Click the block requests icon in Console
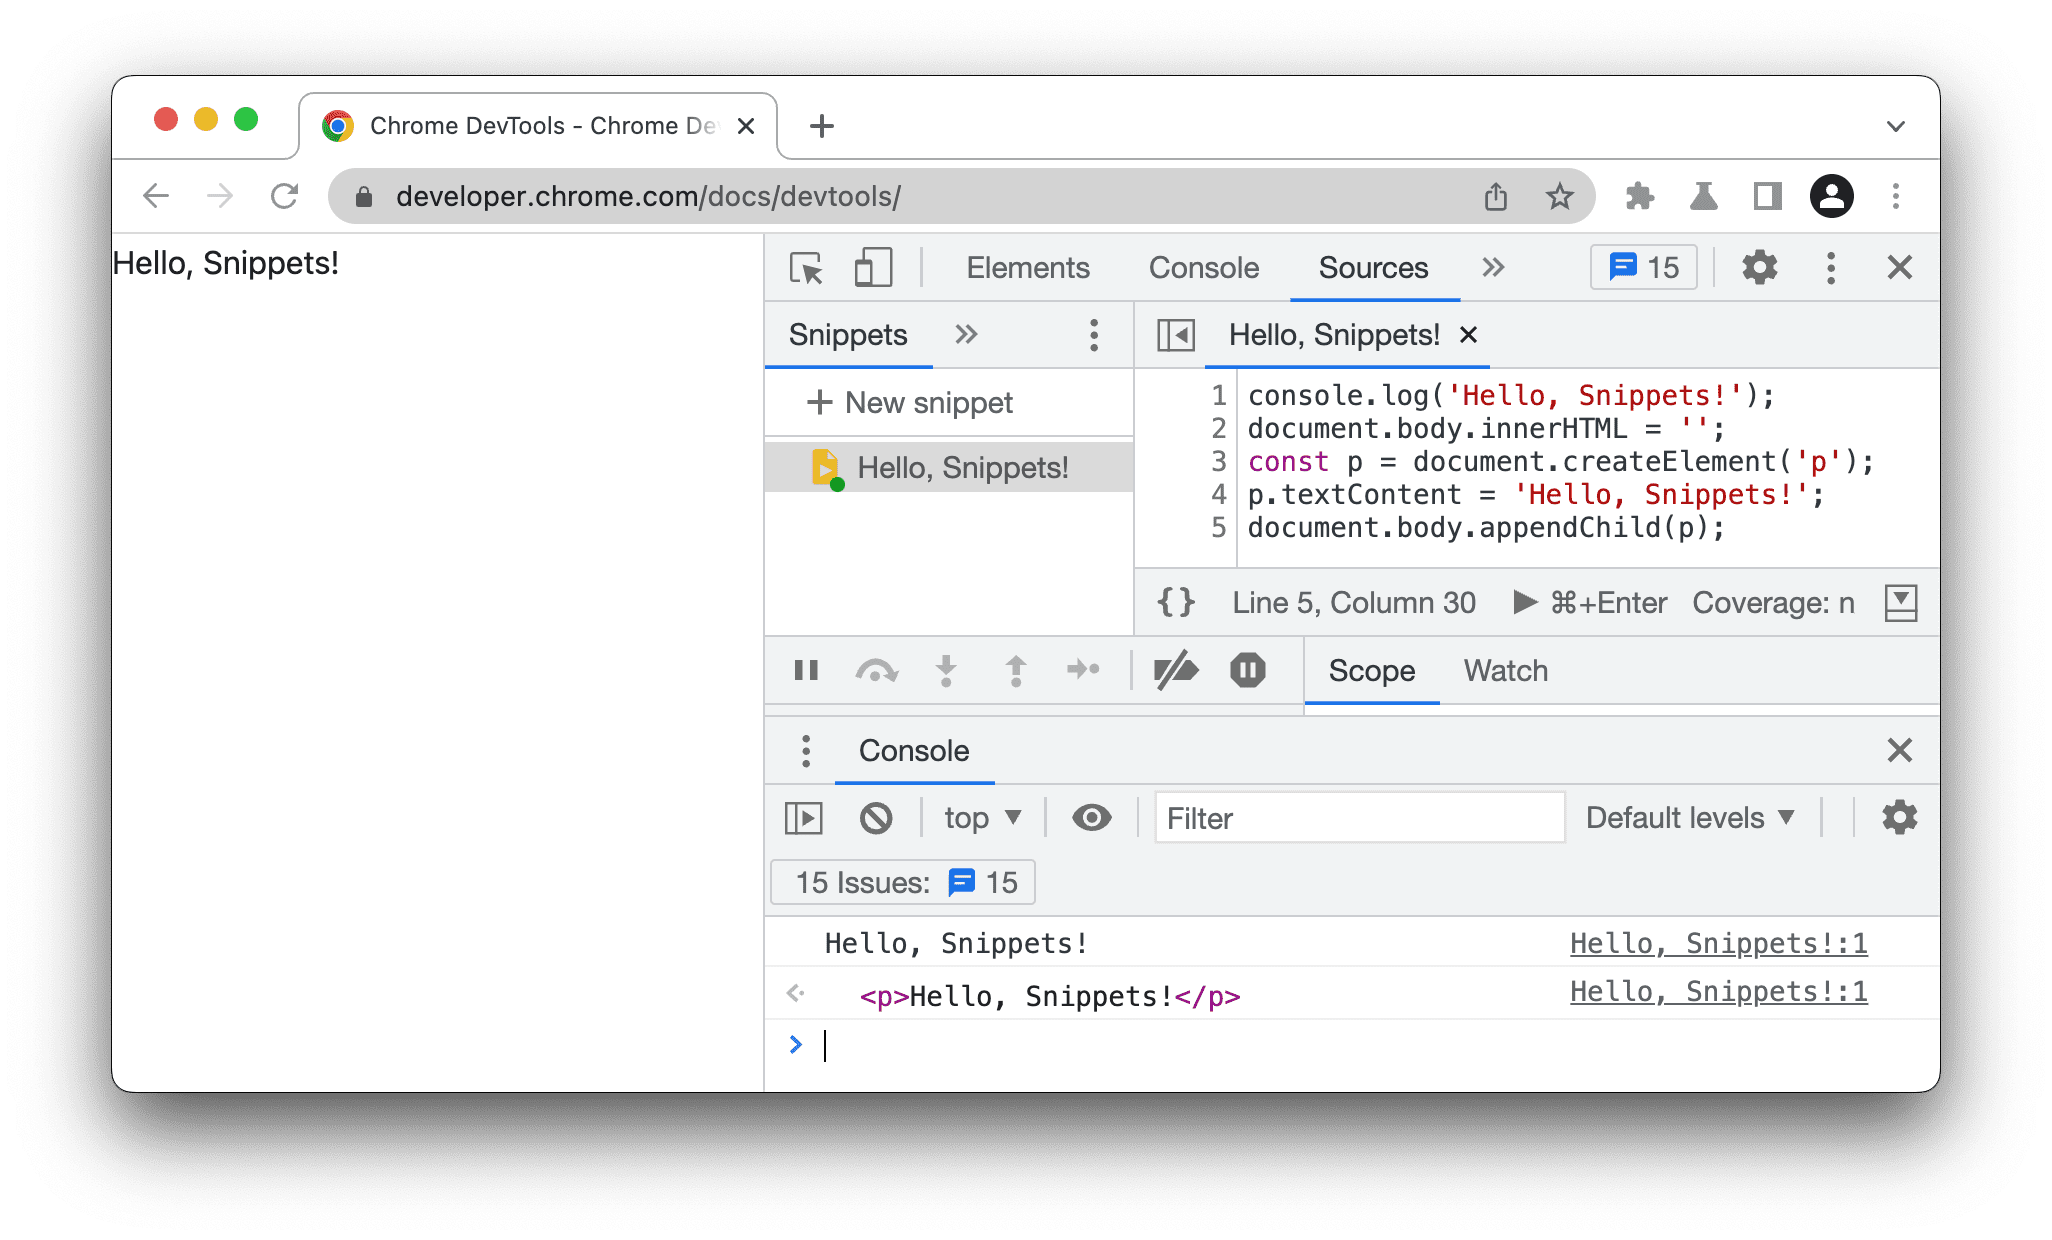Image resolution: width=2052 pixels, height=1240 pixels. pos(876,818)
